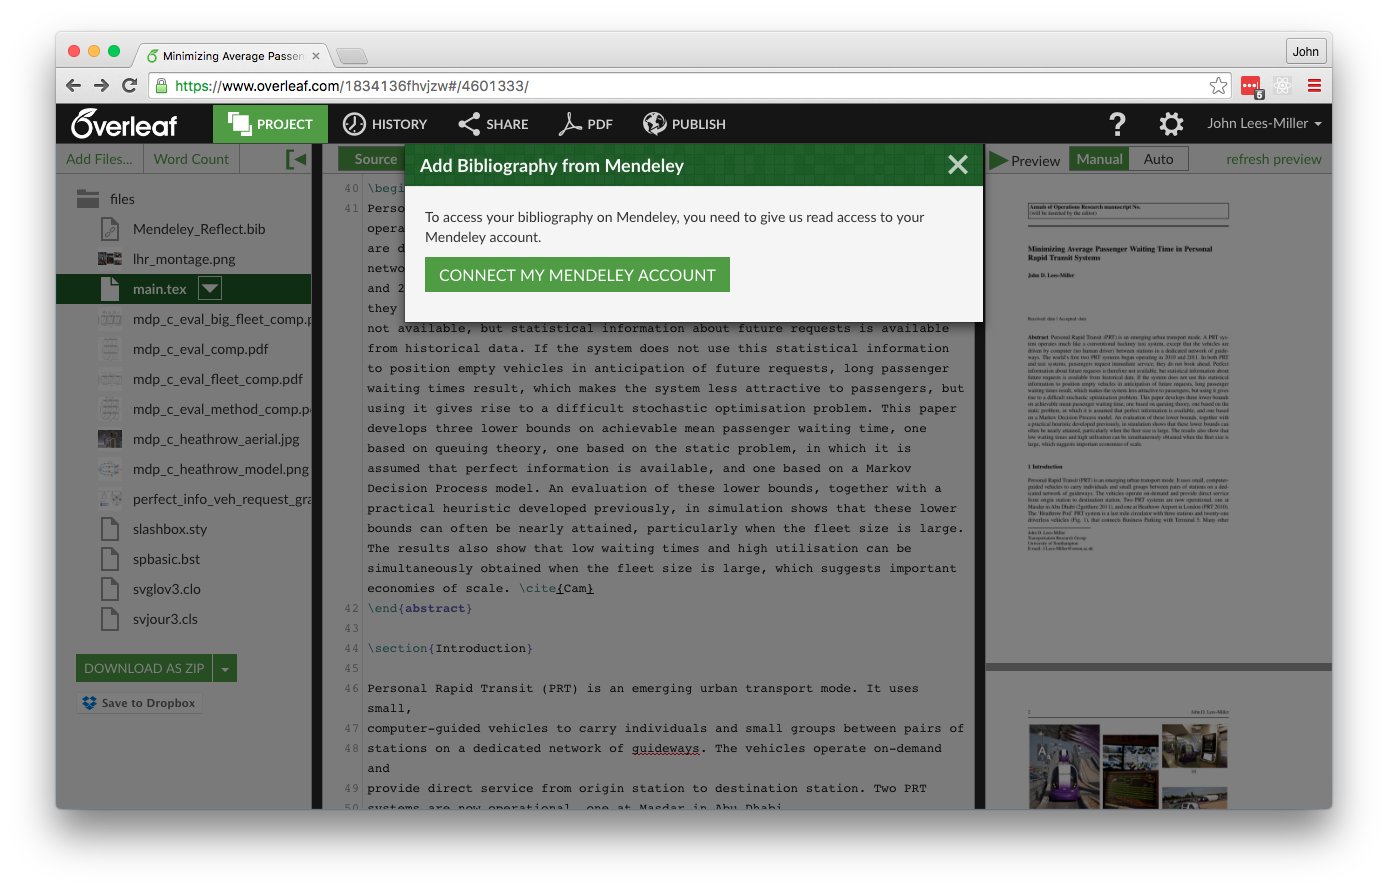Open the History view
The width and height of the screenshot is (1388, 889).
pyautogui.click(x=385, y=124)
